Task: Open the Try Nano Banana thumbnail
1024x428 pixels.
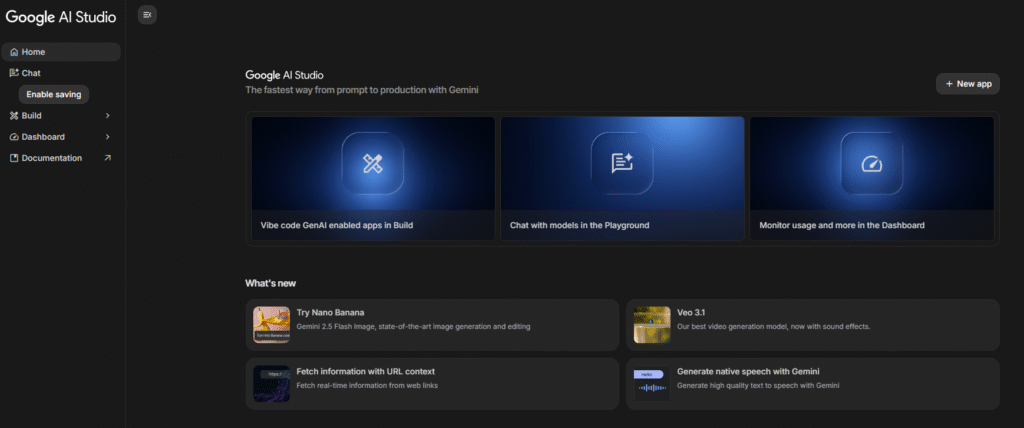Action: click(x=272, y=325)
